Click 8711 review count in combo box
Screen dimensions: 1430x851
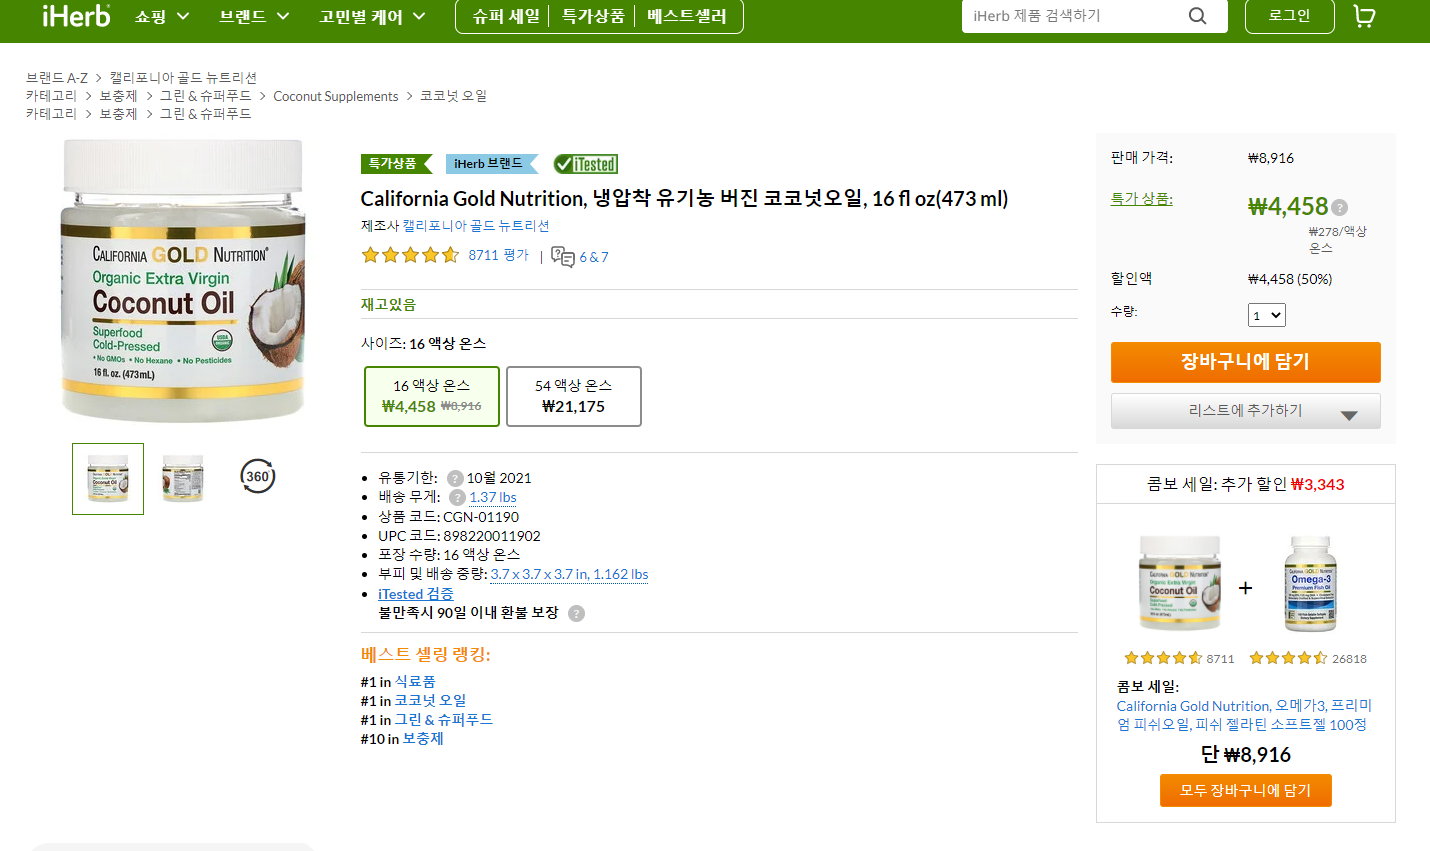click(x=1220, y=659)
